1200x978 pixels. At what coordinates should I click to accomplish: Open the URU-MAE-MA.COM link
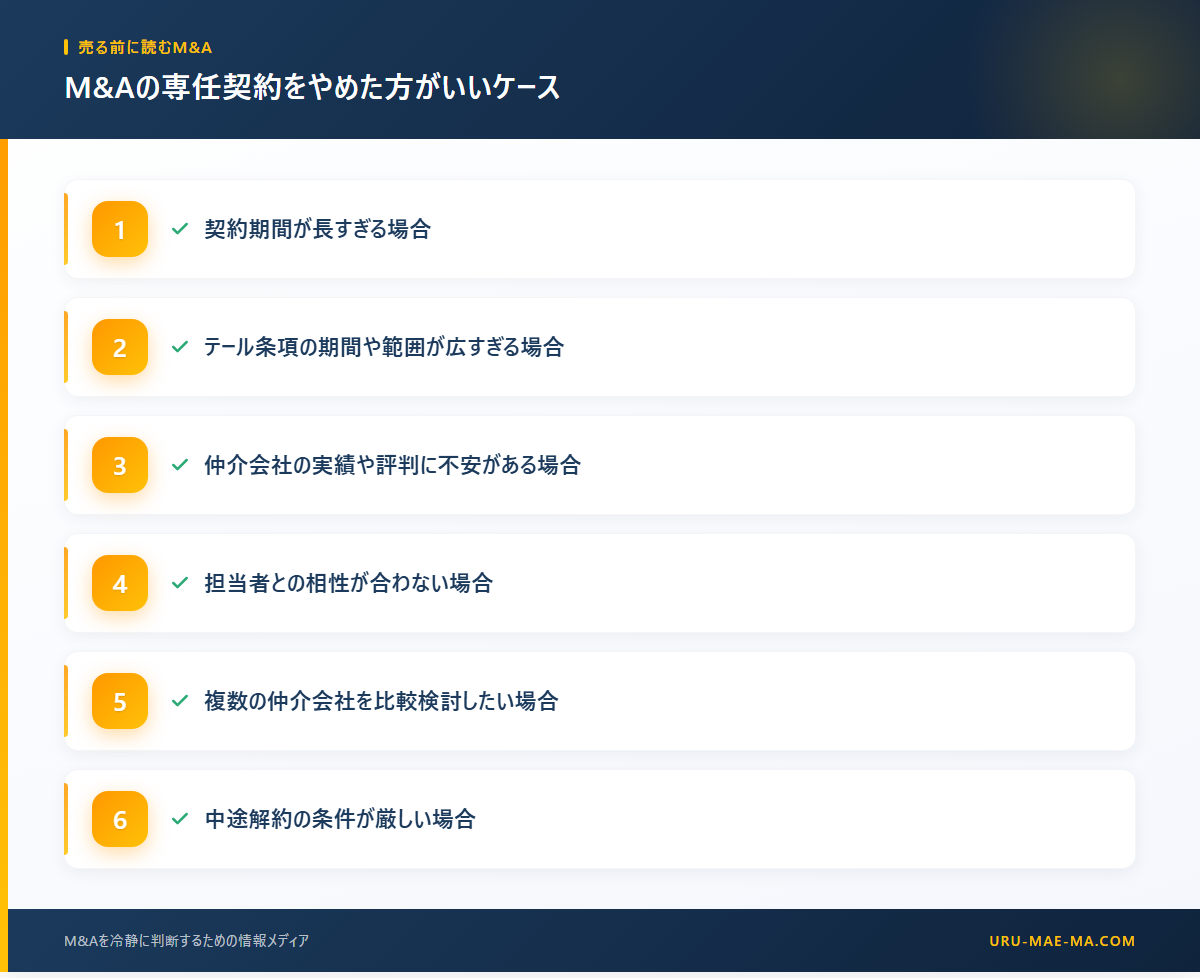pos(1062,941)
